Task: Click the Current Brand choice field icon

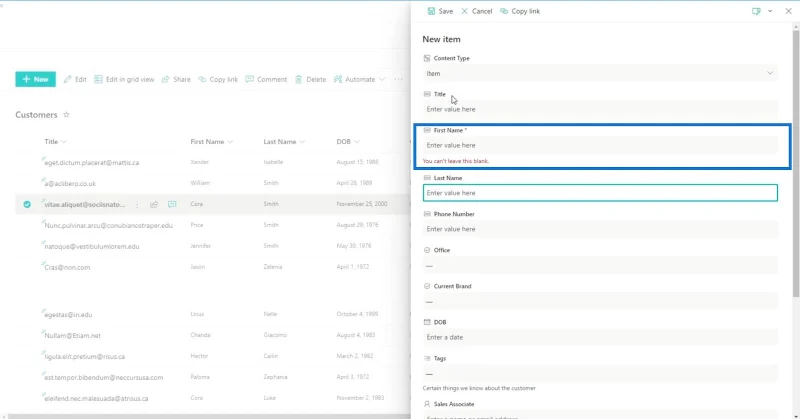Action: (427, 286)
